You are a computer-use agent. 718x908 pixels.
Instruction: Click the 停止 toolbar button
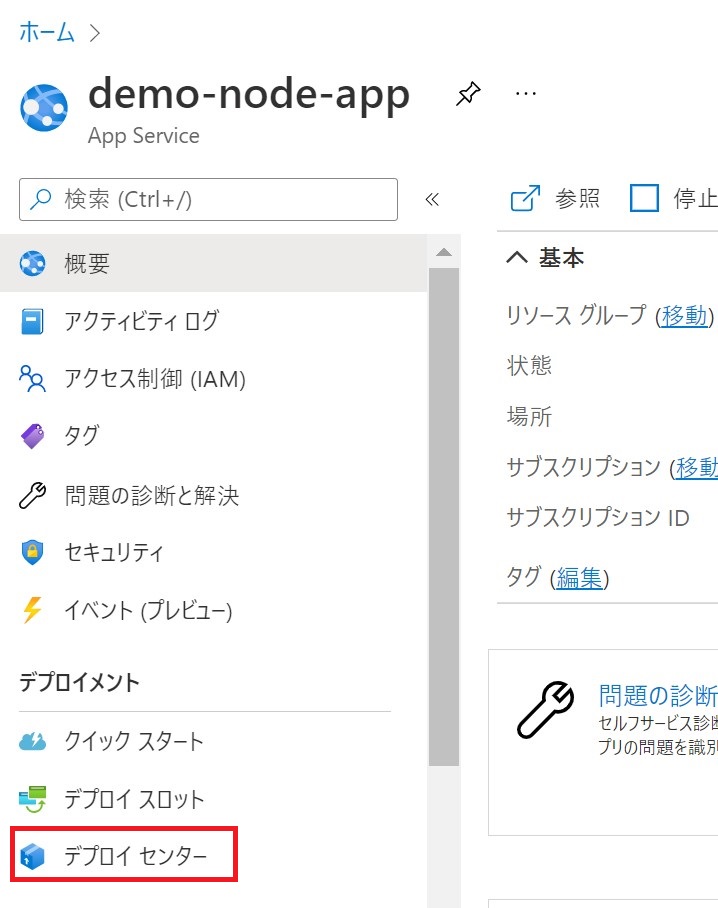click(673, 199)
